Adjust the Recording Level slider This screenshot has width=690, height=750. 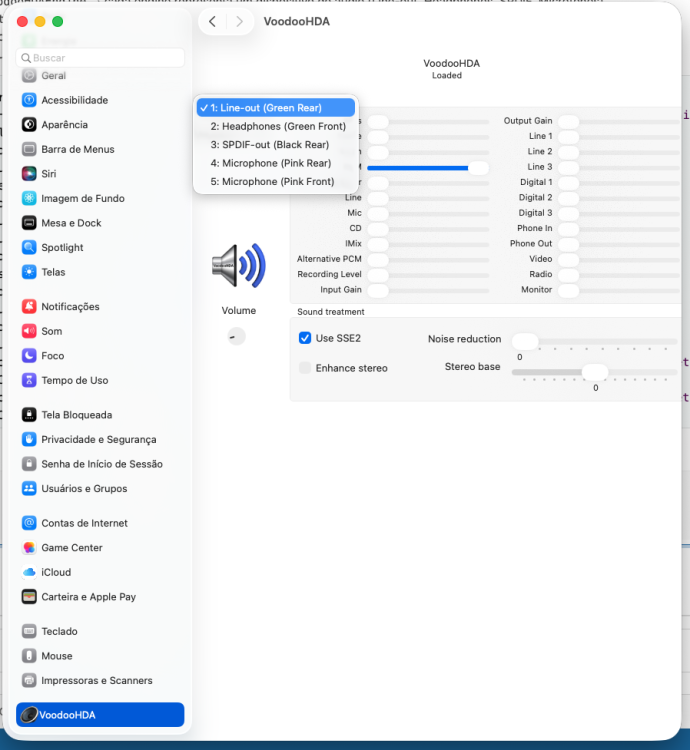(428, 275)
